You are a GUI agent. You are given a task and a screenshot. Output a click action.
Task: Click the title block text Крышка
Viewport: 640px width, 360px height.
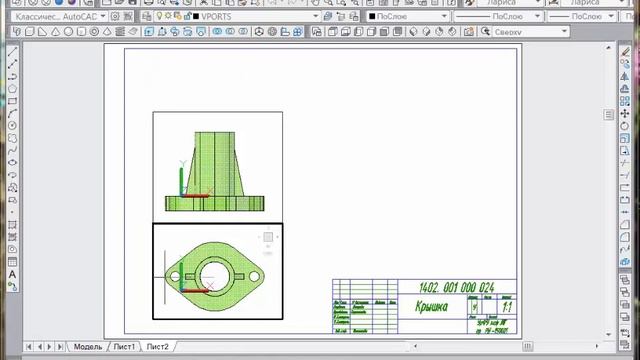tap(432, 307)
